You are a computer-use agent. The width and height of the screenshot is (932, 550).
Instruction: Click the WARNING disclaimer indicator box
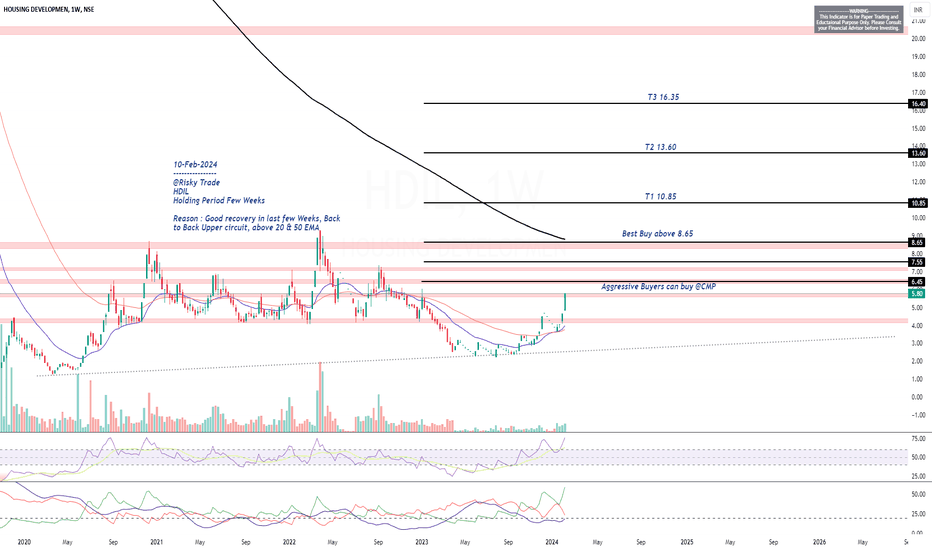point(858,20)
